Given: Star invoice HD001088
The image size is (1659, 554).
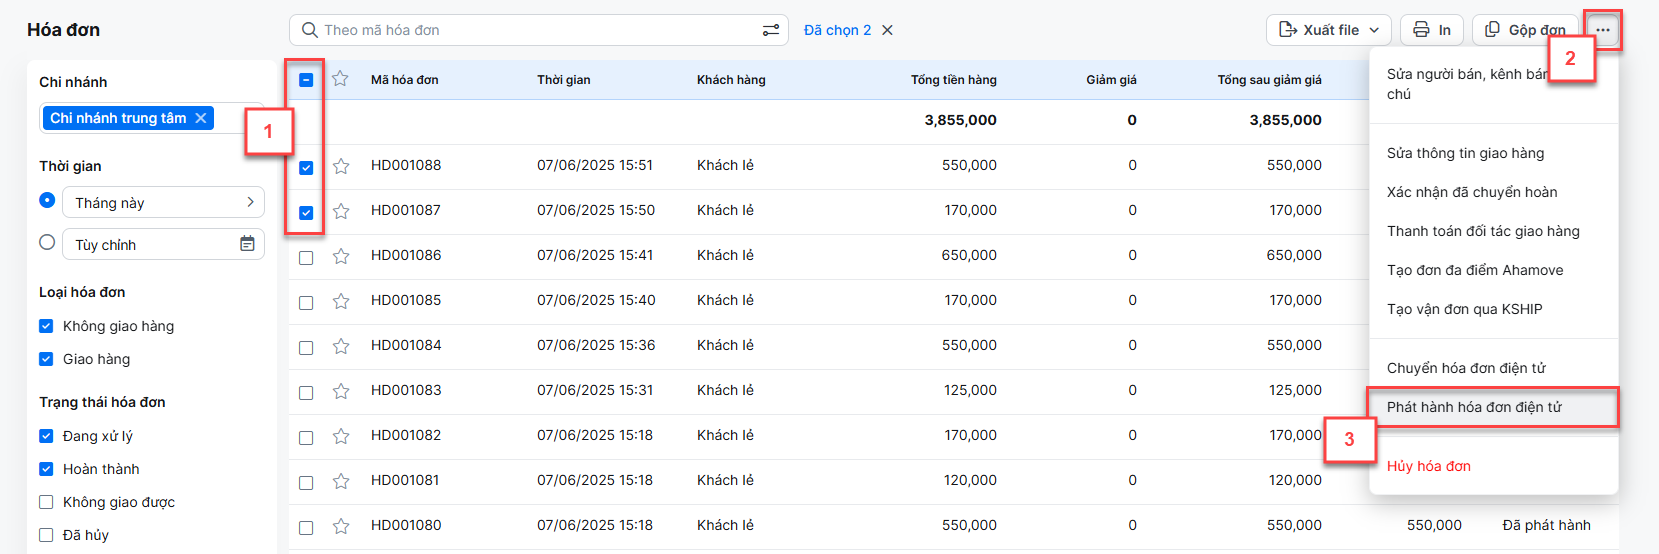Looking at the screenshot, I should tap(341, 166).
